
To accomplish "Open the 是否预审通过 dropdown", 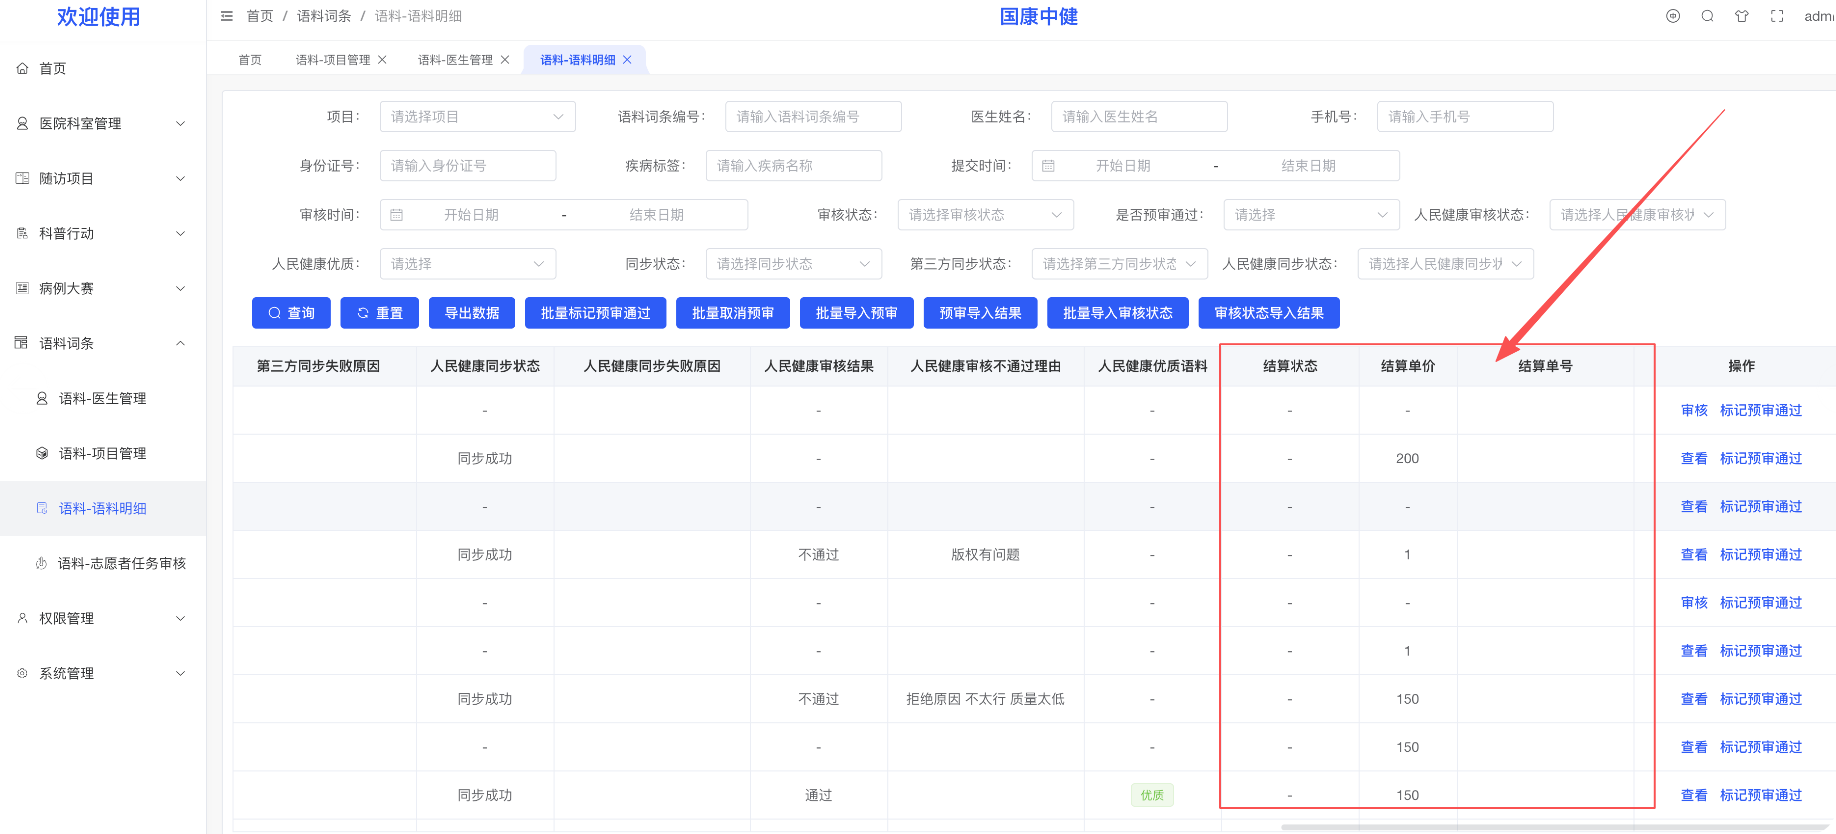I will 1312,215.
